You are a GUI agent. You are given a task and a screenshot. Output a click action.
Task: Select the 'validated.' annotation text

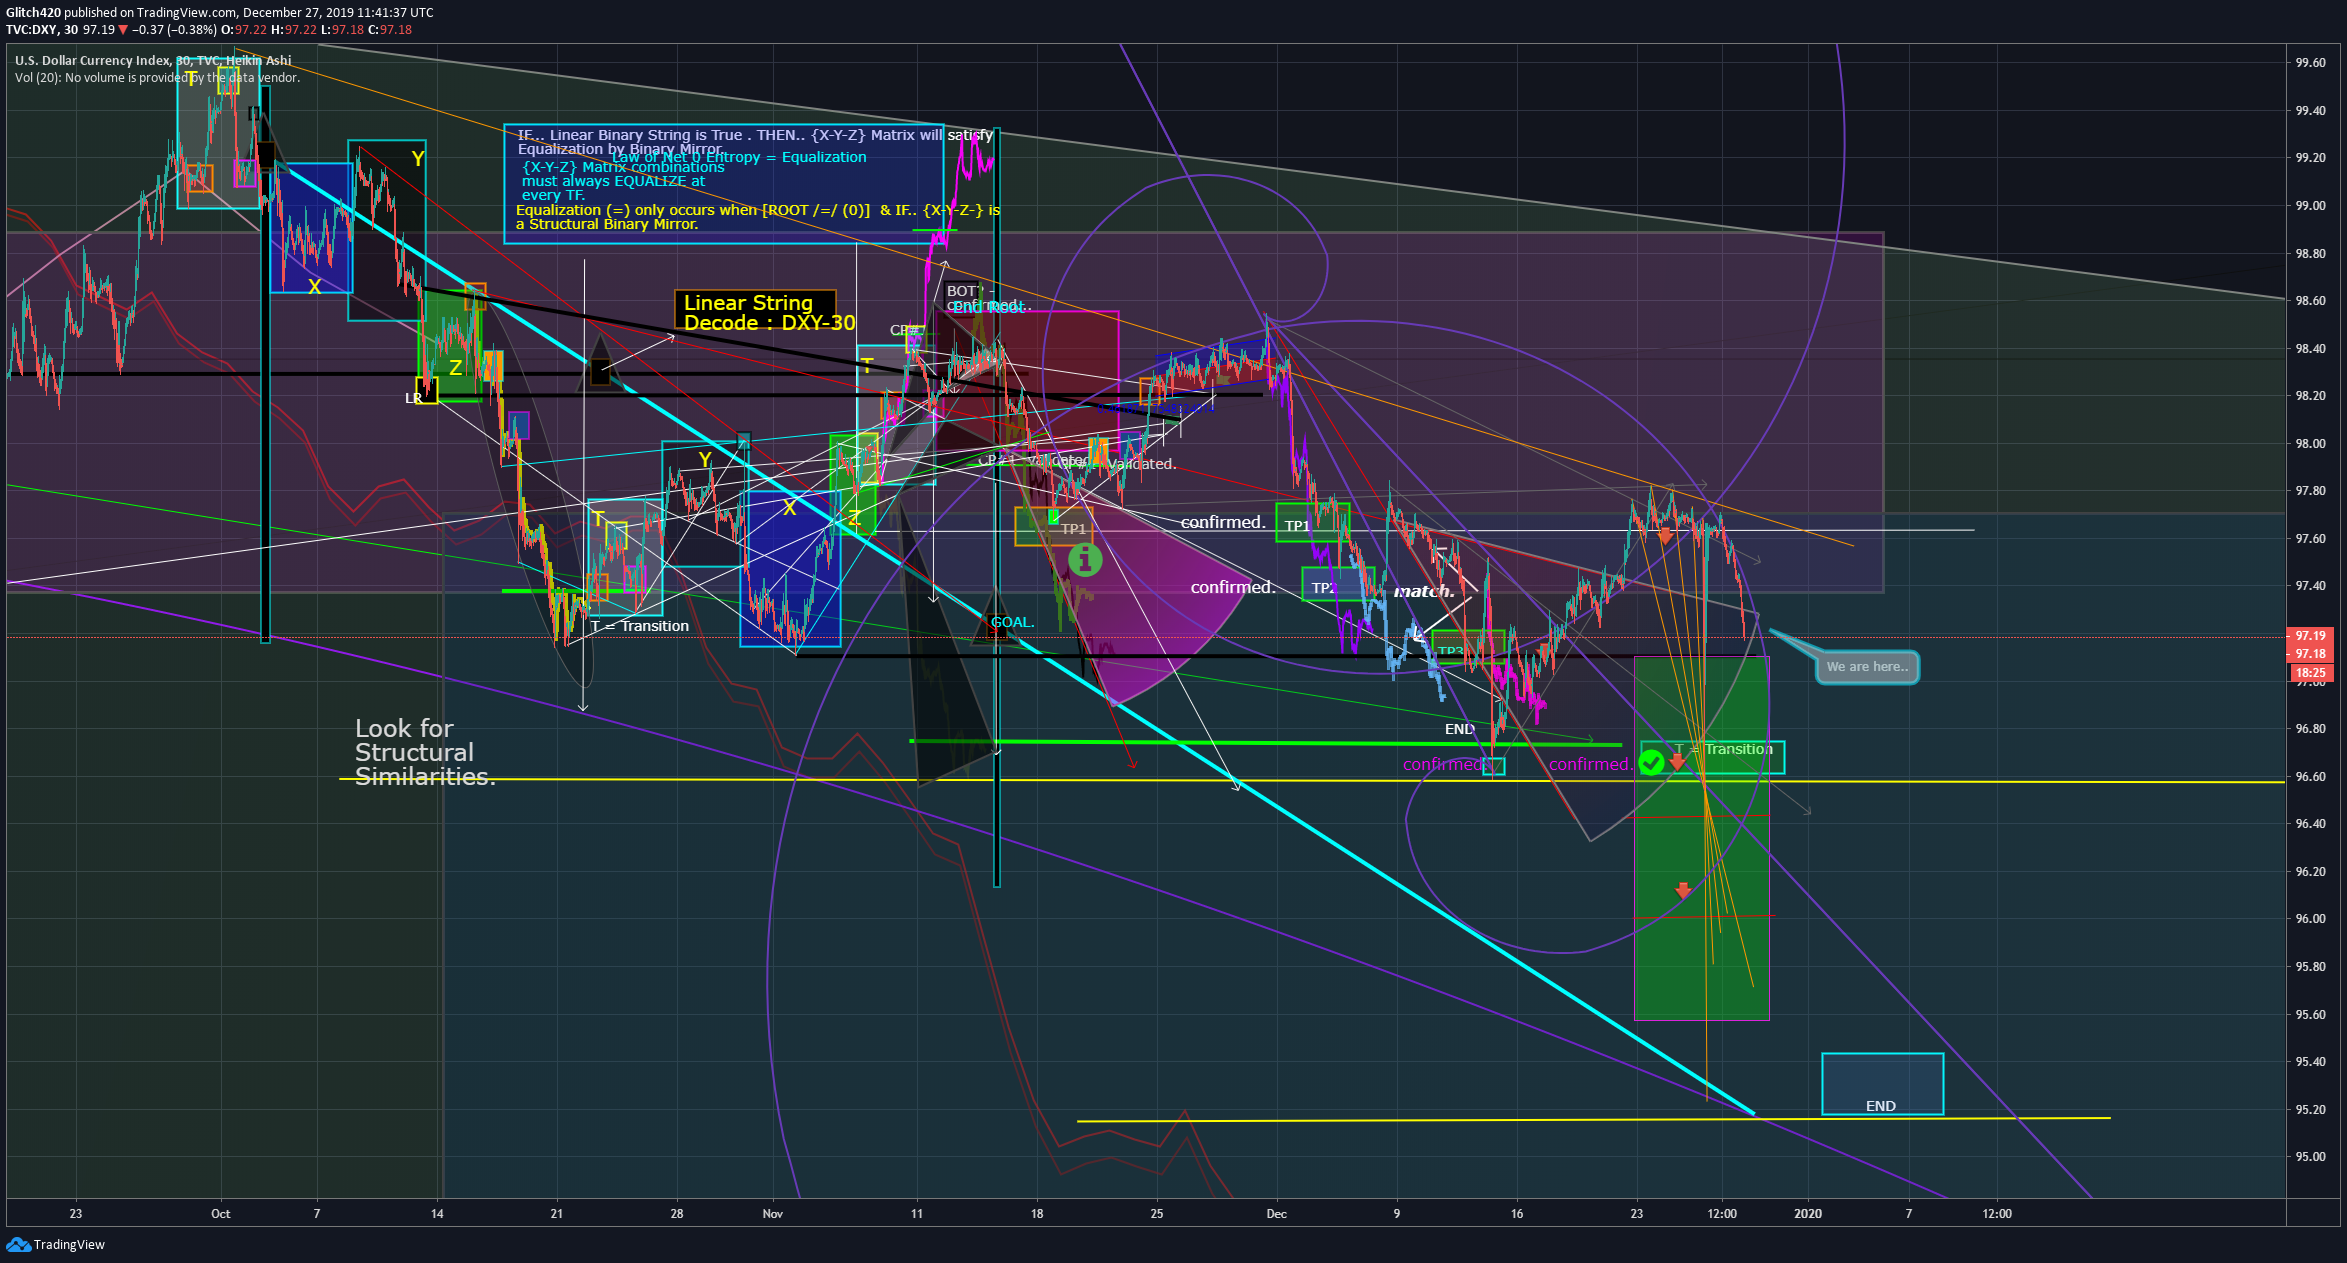pos(1143,464)
